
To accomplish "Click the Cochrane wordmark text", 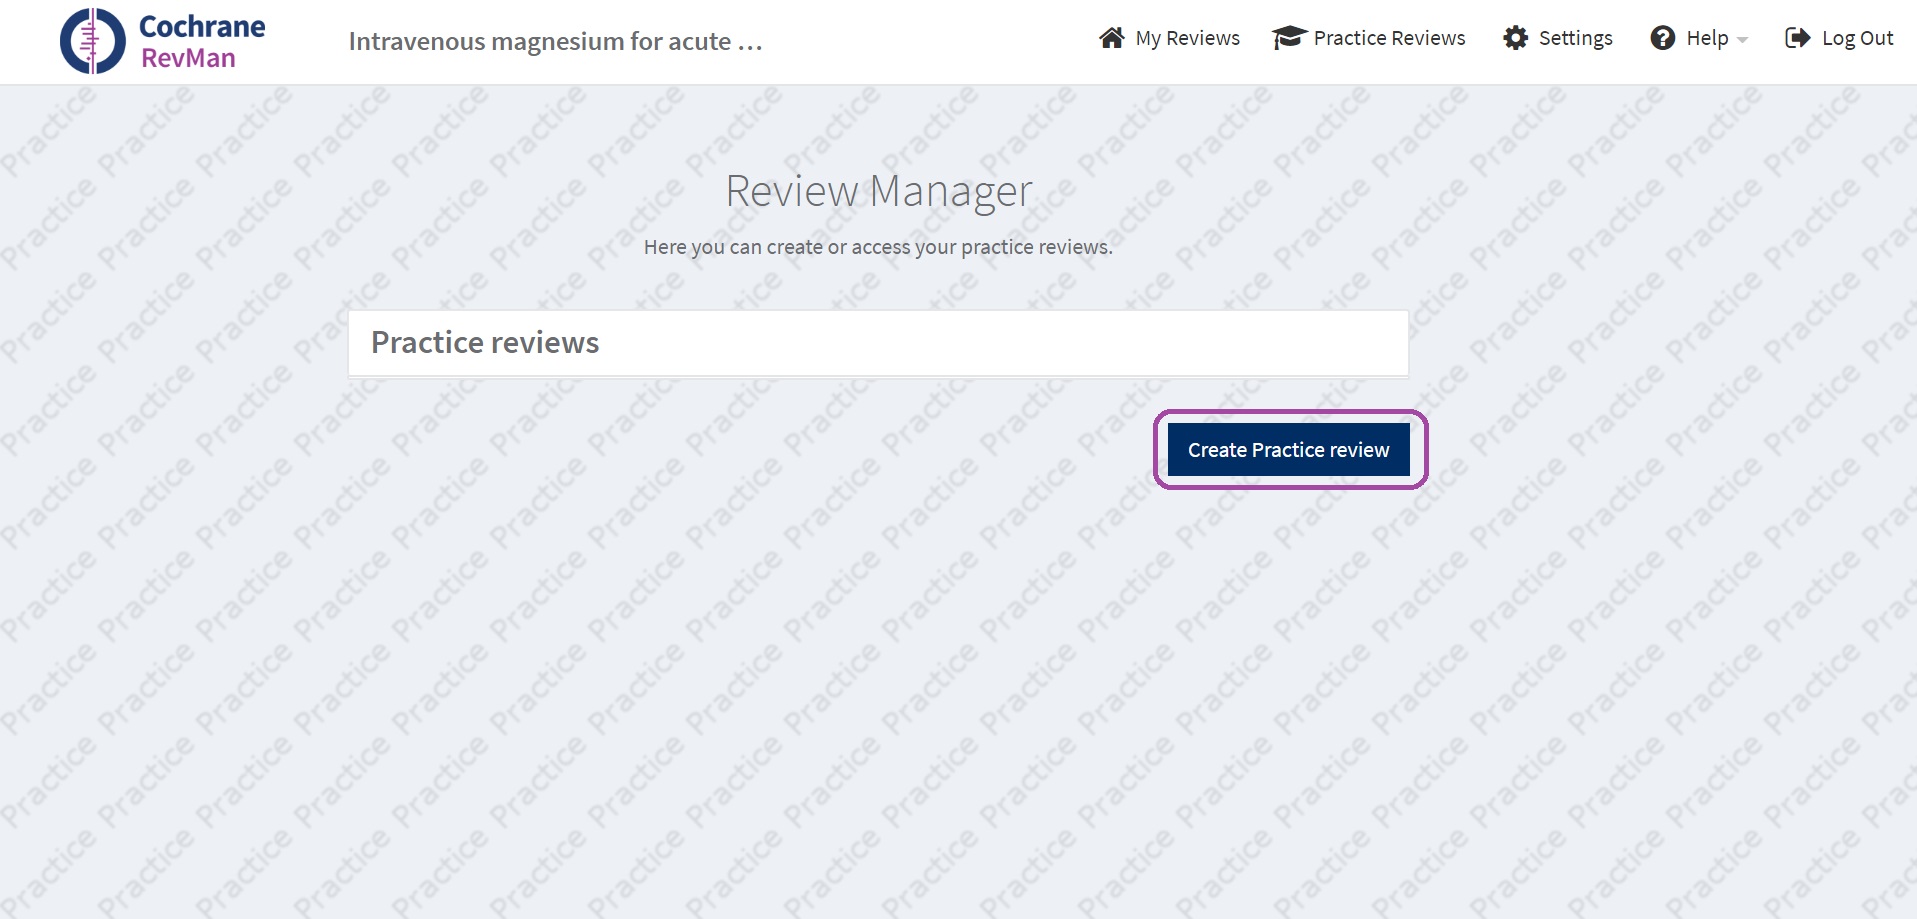I will (x=202, y=26).
